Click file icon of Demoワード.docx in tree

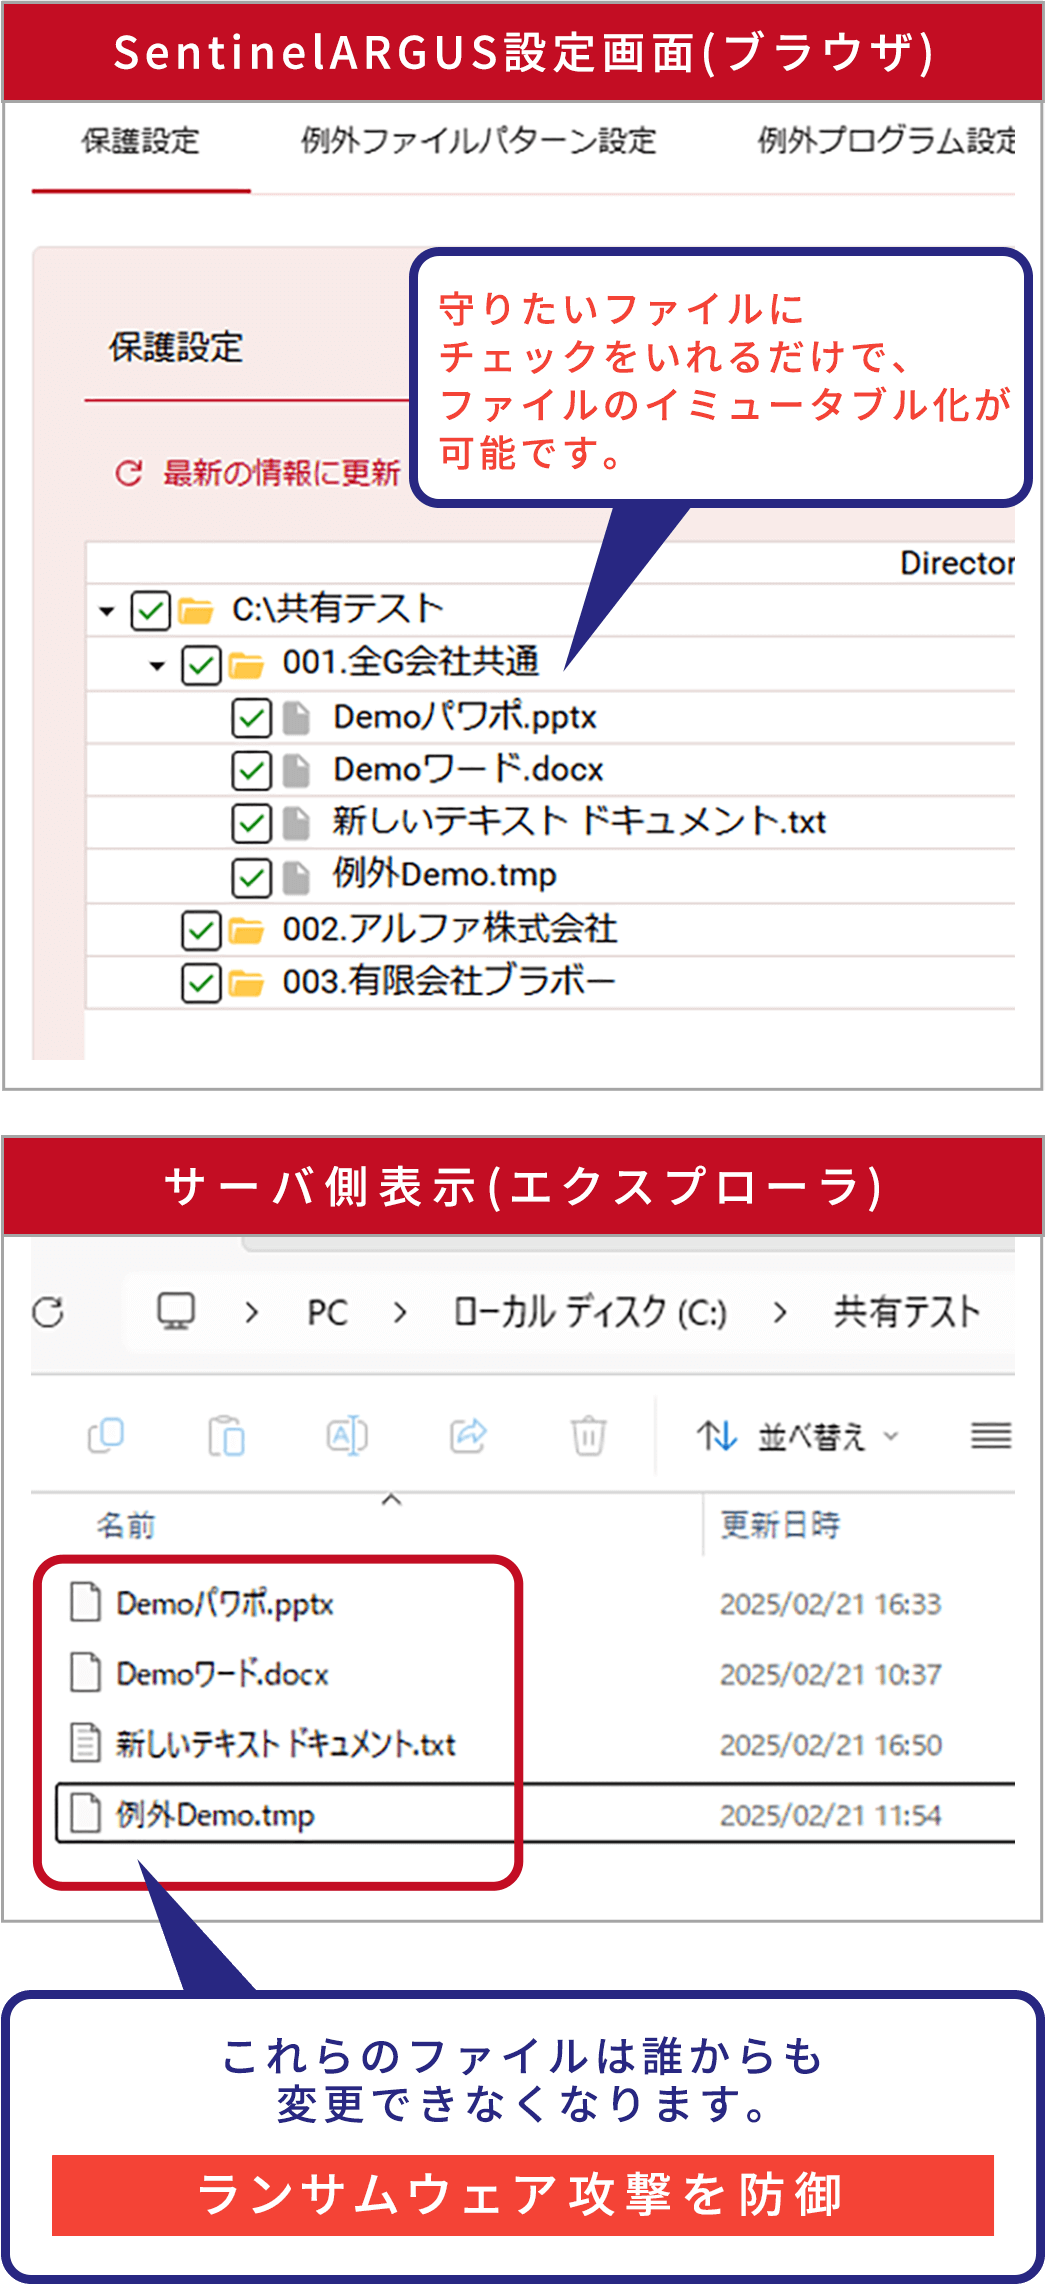[296, 770]
